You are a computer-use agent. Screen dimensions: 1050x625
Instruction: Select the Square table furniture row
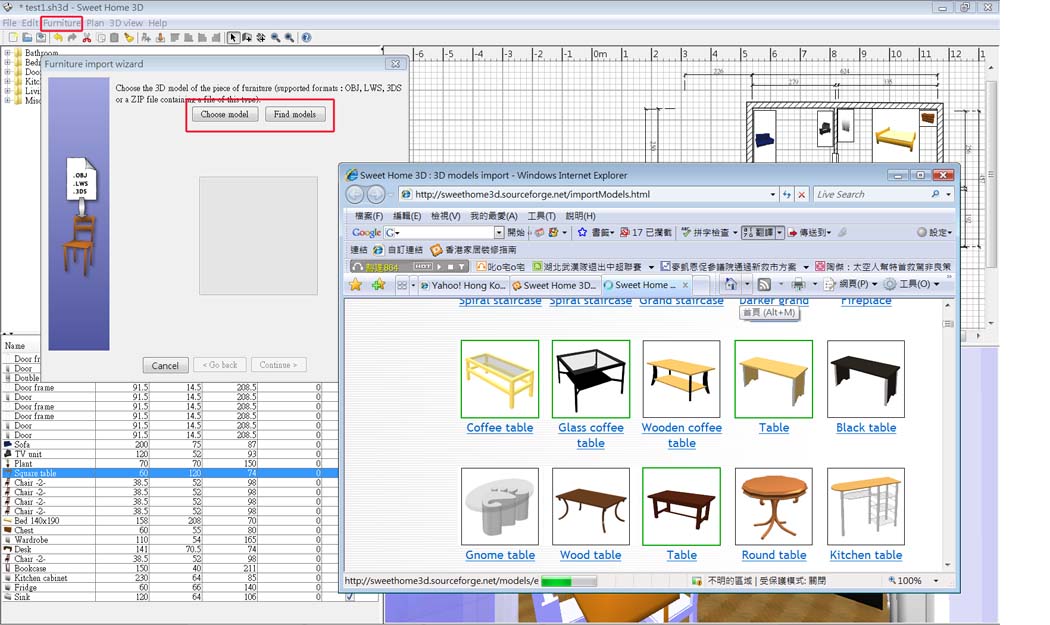pos(169,473)
